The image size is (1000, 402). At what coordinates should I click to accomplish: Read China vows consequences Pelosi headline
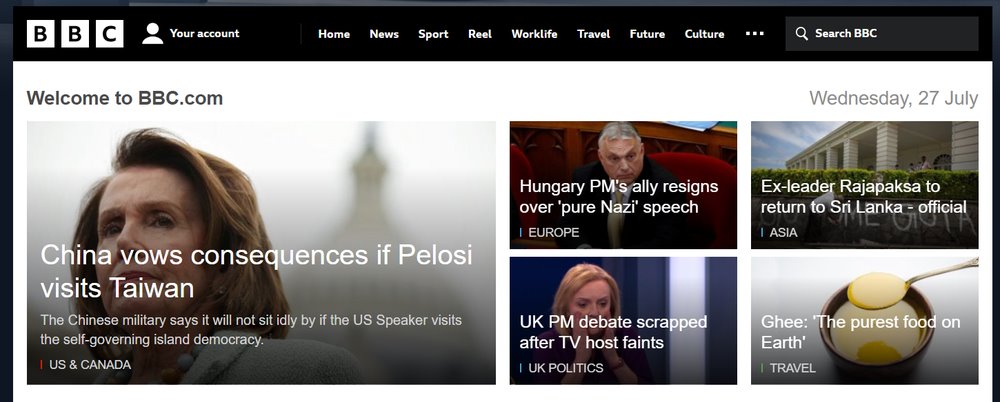[x=256, y=272]
